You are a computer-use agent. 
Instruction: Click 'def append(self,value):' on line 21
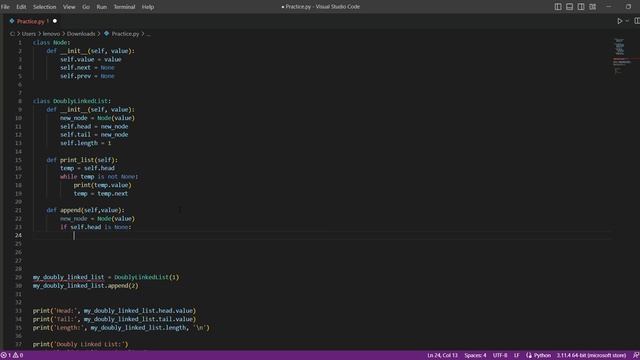pyautogui.click(x=85, y=210)
